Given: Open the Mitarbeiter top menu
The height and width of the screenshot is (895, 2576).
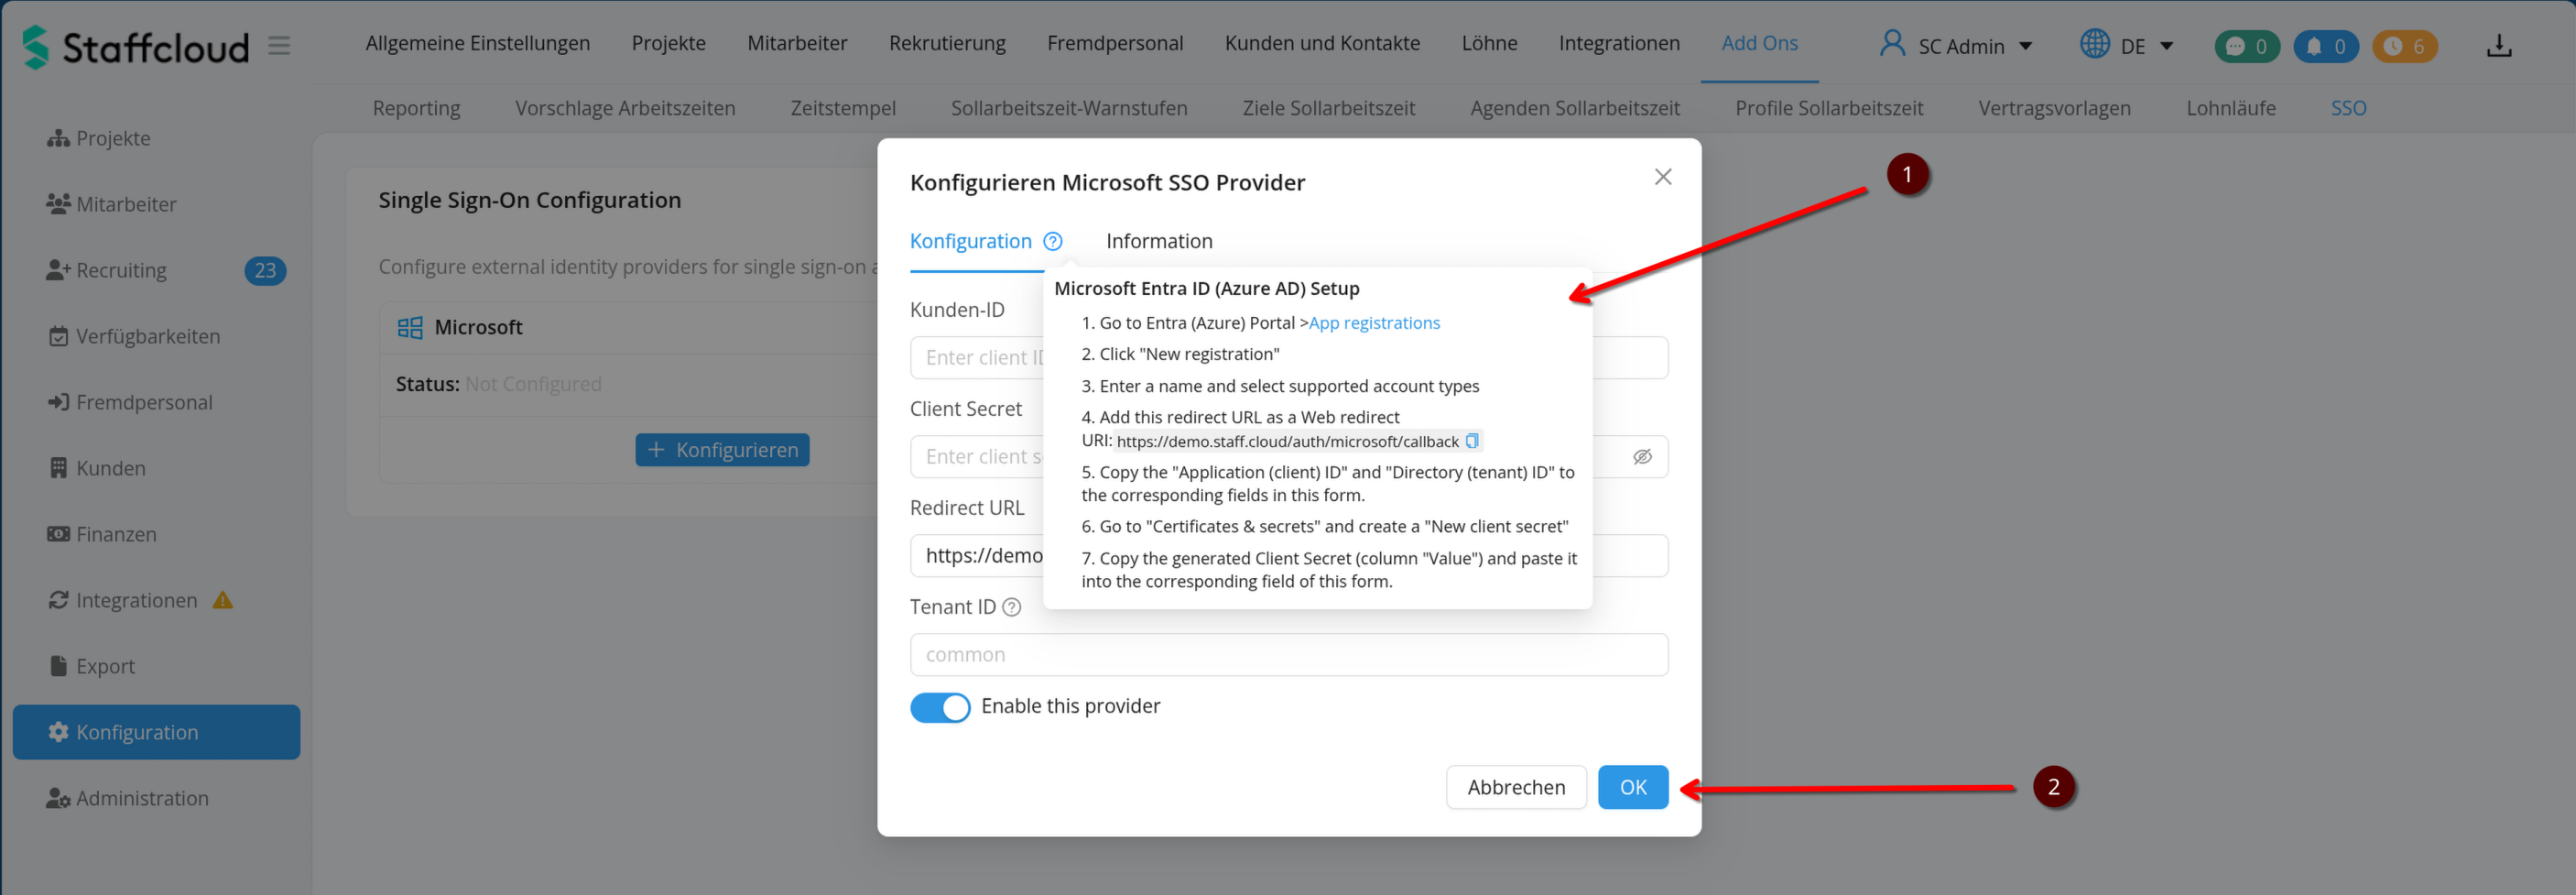Looking at the screenshot, I should tap(797, 43).
